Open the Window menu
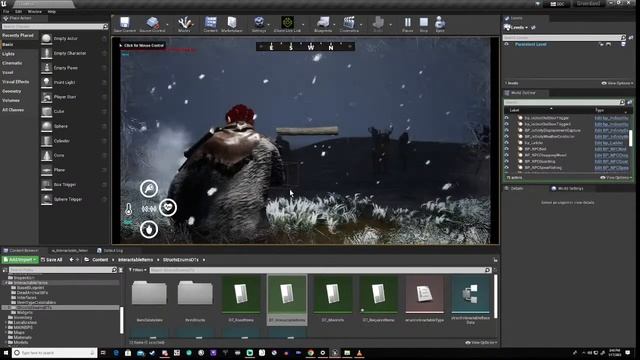 click(35, 11)
